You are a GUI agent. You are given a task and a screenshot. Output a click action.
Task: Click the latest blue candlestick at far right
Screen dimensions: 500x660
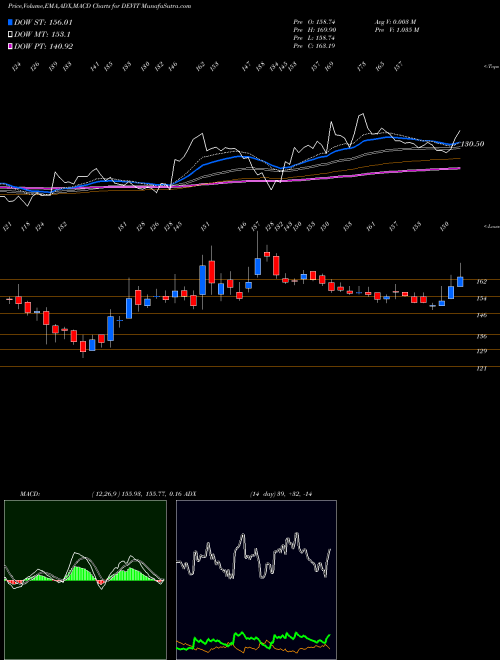pos(460,282)
